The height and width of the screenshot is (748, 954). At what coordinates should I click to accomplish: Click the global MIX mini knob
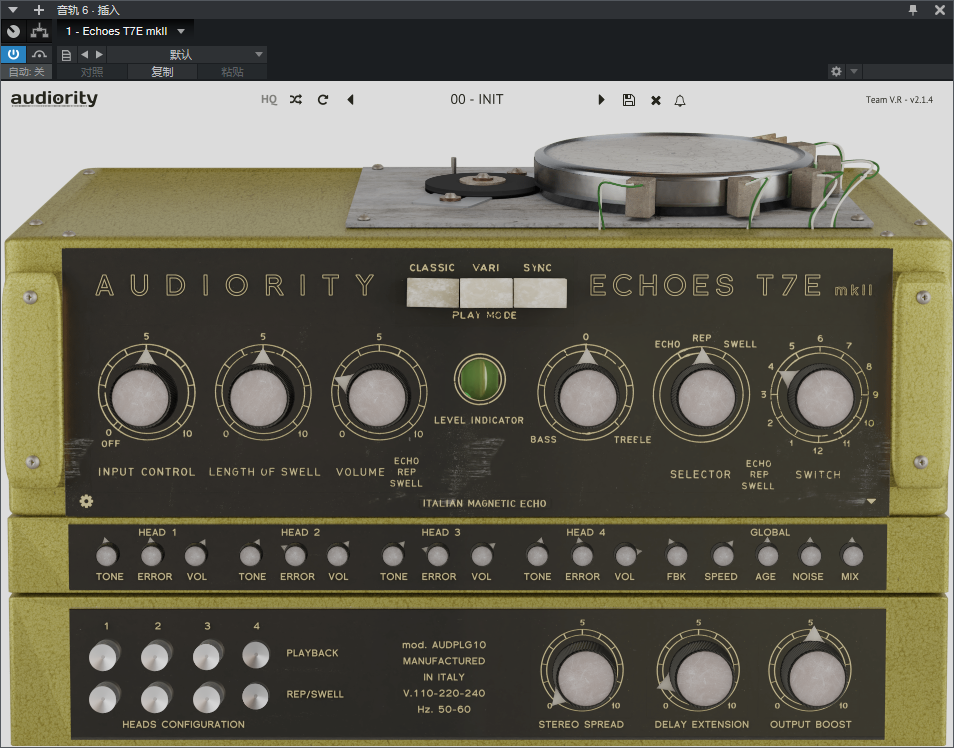coord(852,555)
